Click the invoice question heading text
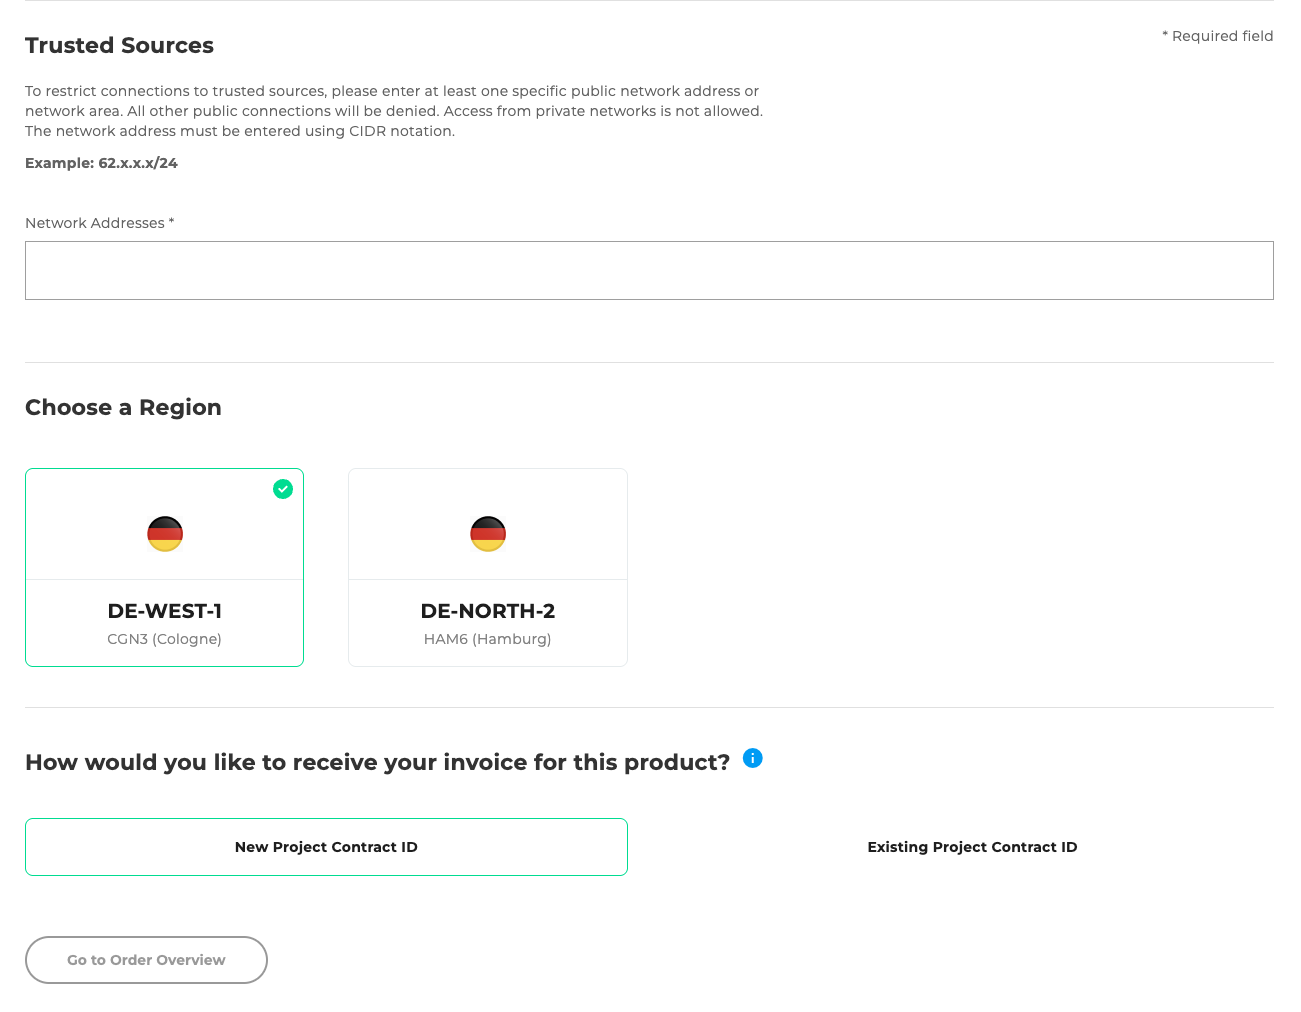Screen dimensions: 1301x1012 377,763
